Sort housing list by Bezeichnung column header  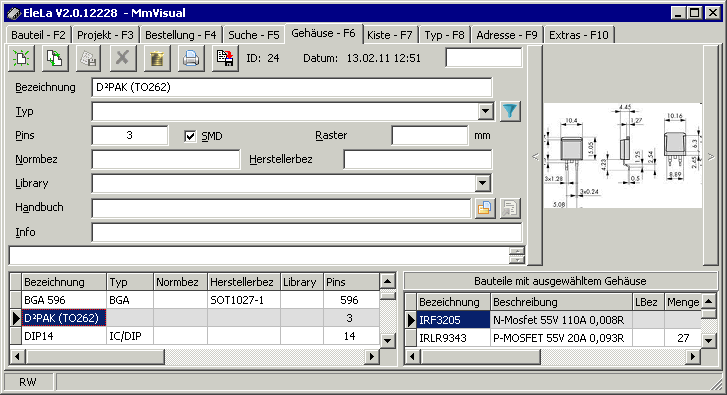64,282
